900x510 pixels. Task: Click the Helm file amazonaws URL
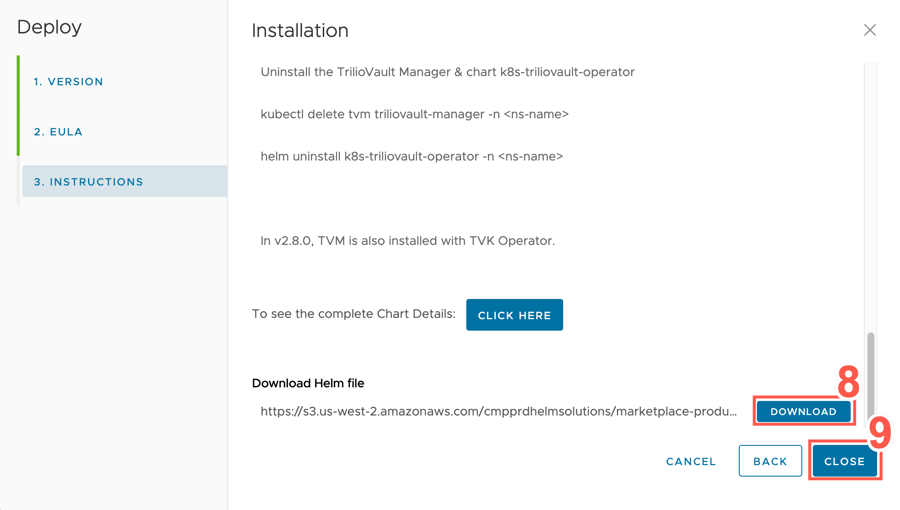pos(498,411)
